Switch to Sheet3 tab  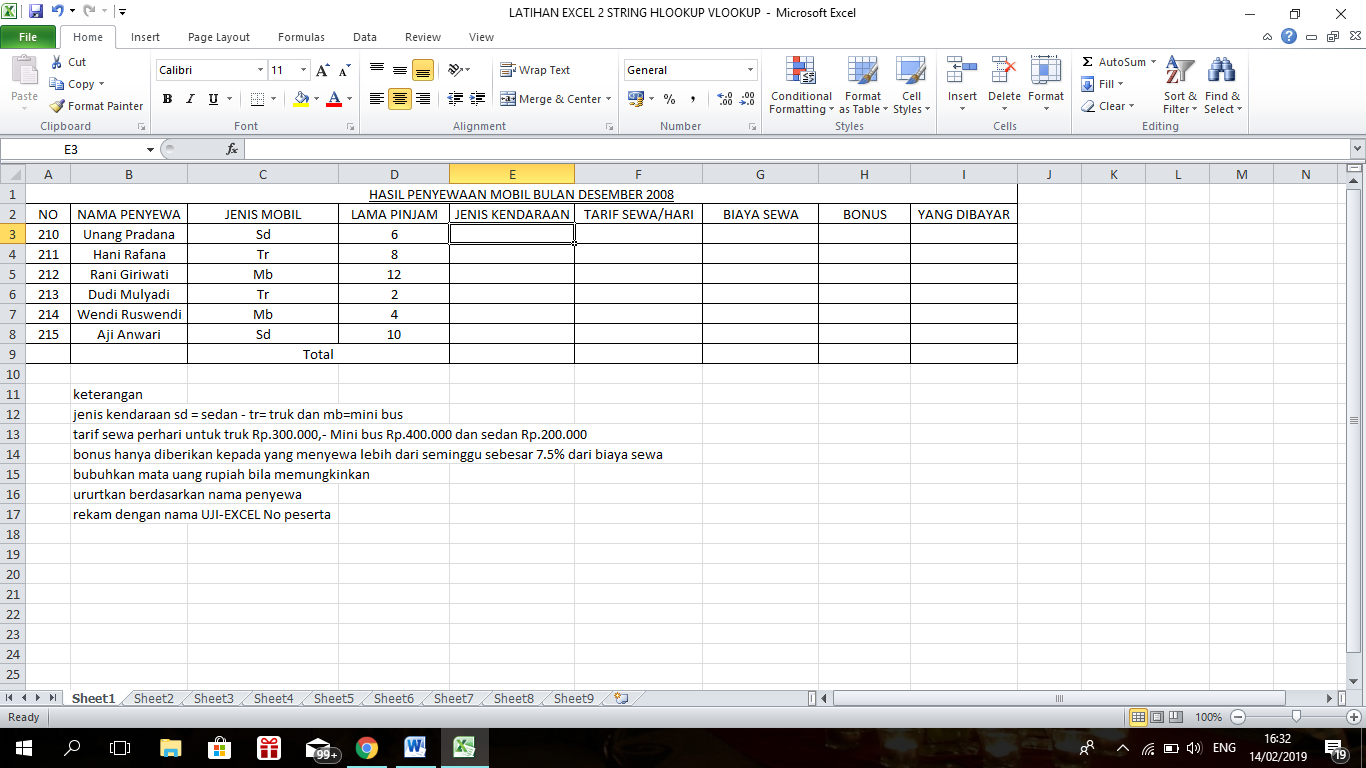pos(212,698)
